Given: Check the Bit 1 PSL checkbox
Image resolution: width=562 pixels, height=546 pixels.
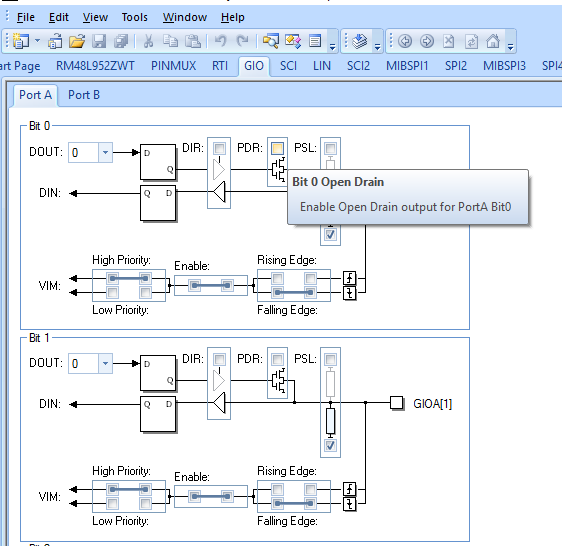Looking at the screenshot, I should pos(330,359).
